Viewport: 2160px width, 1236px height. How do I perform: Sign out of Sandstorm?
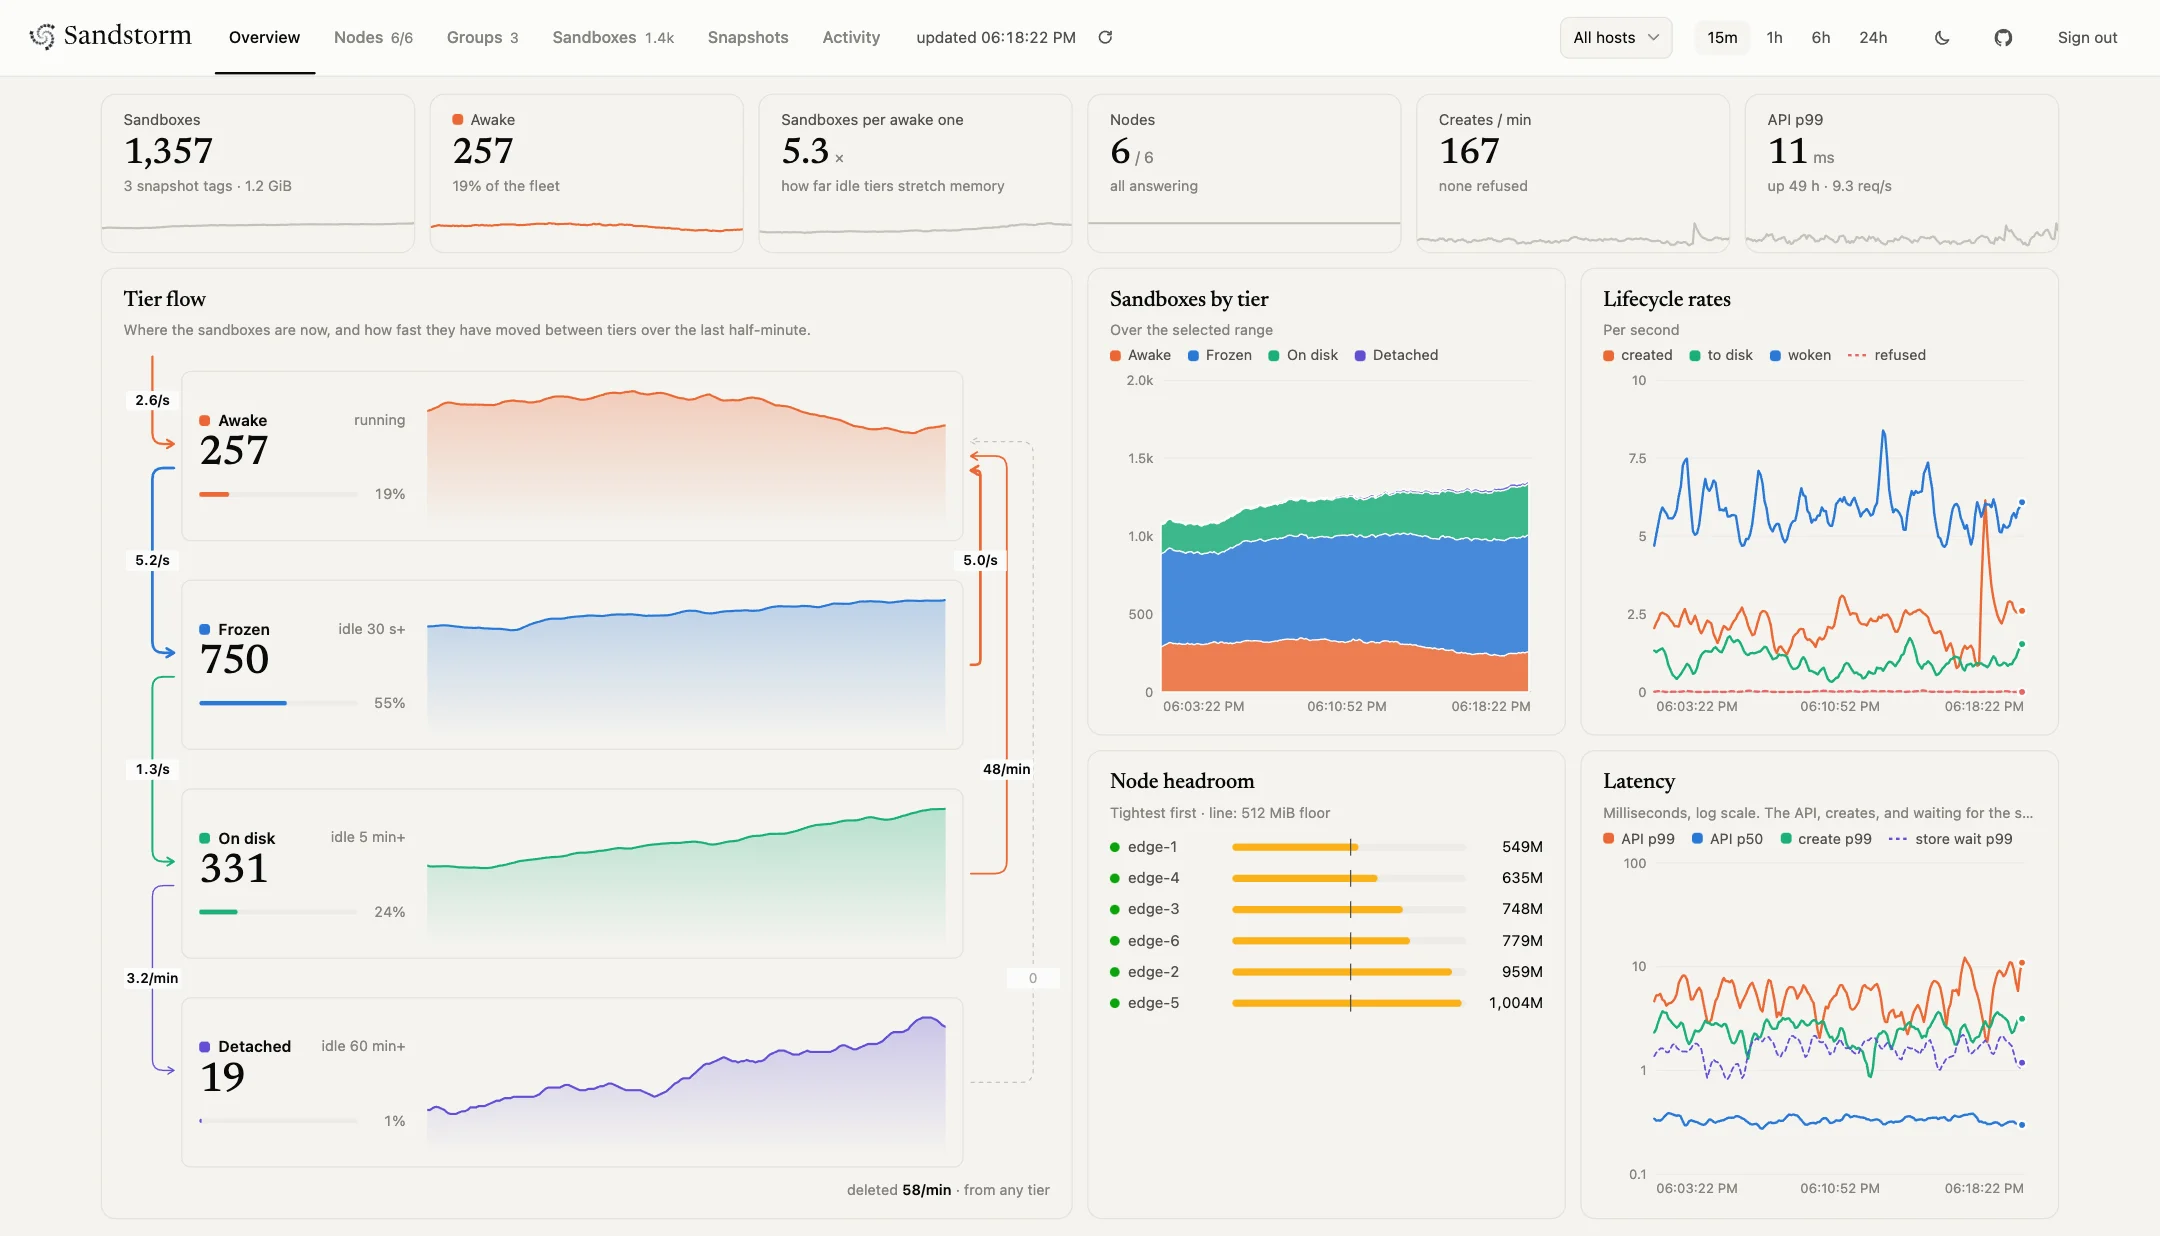[x=2087, y=37]
